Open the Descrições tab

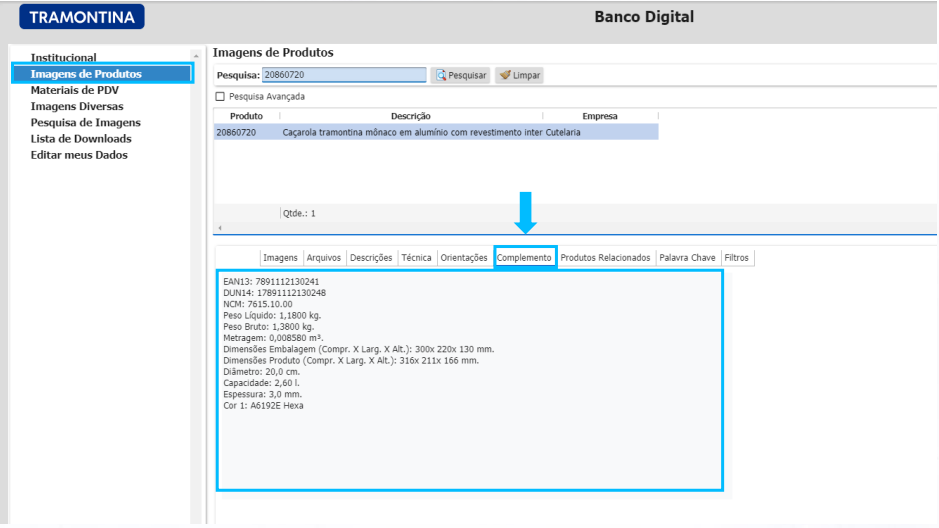[371, 257]
